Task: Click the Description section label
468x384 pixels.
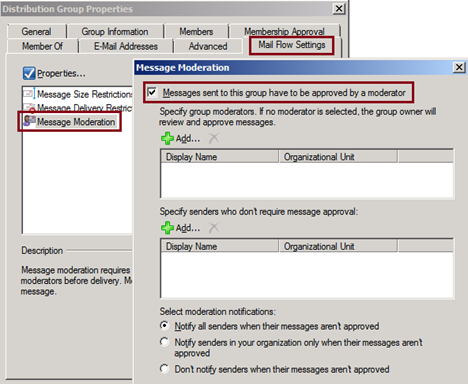Action: pyautogui.click(x=42, y=250)
